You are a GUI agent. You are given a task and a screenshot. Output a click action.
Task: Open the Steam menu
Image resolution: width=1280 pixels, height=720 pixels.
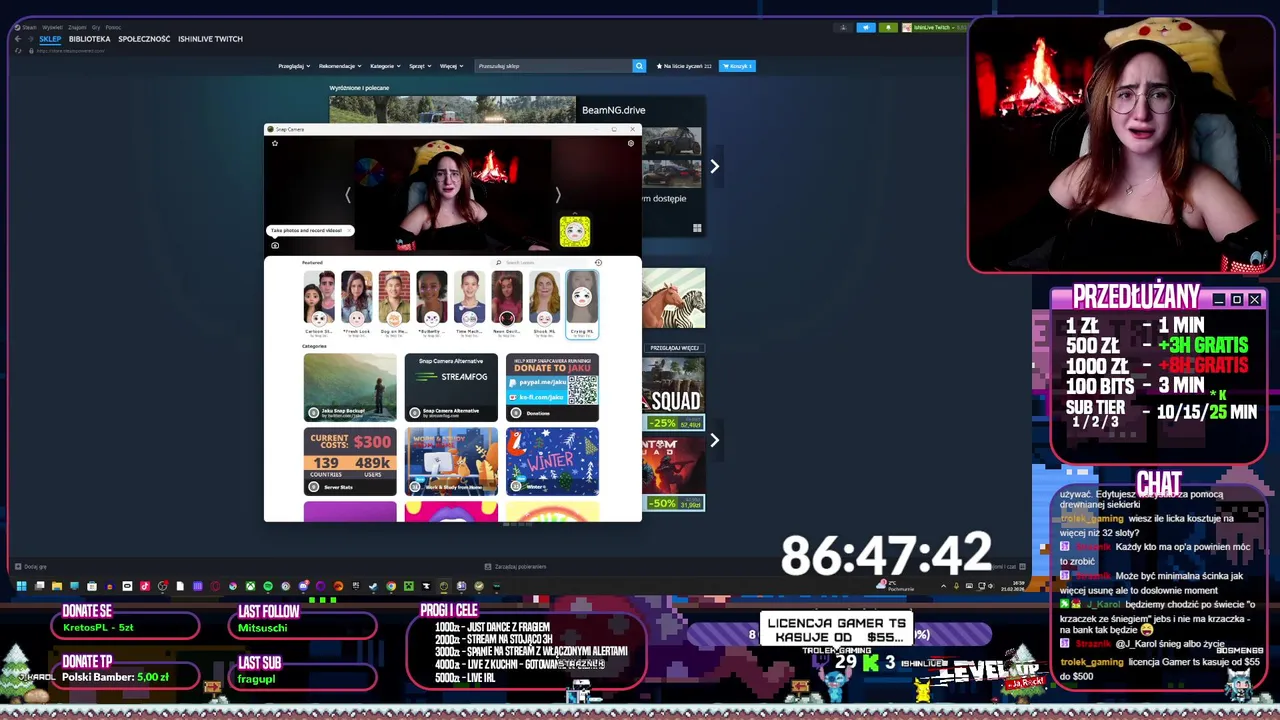click(29, 27)
